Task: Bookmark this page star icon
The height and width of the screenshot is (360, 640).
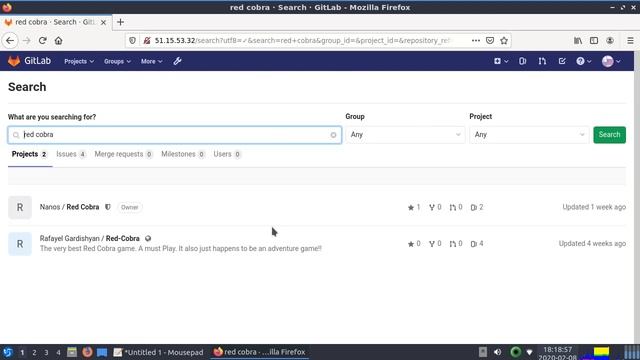Action: click(x=504, y=40)
